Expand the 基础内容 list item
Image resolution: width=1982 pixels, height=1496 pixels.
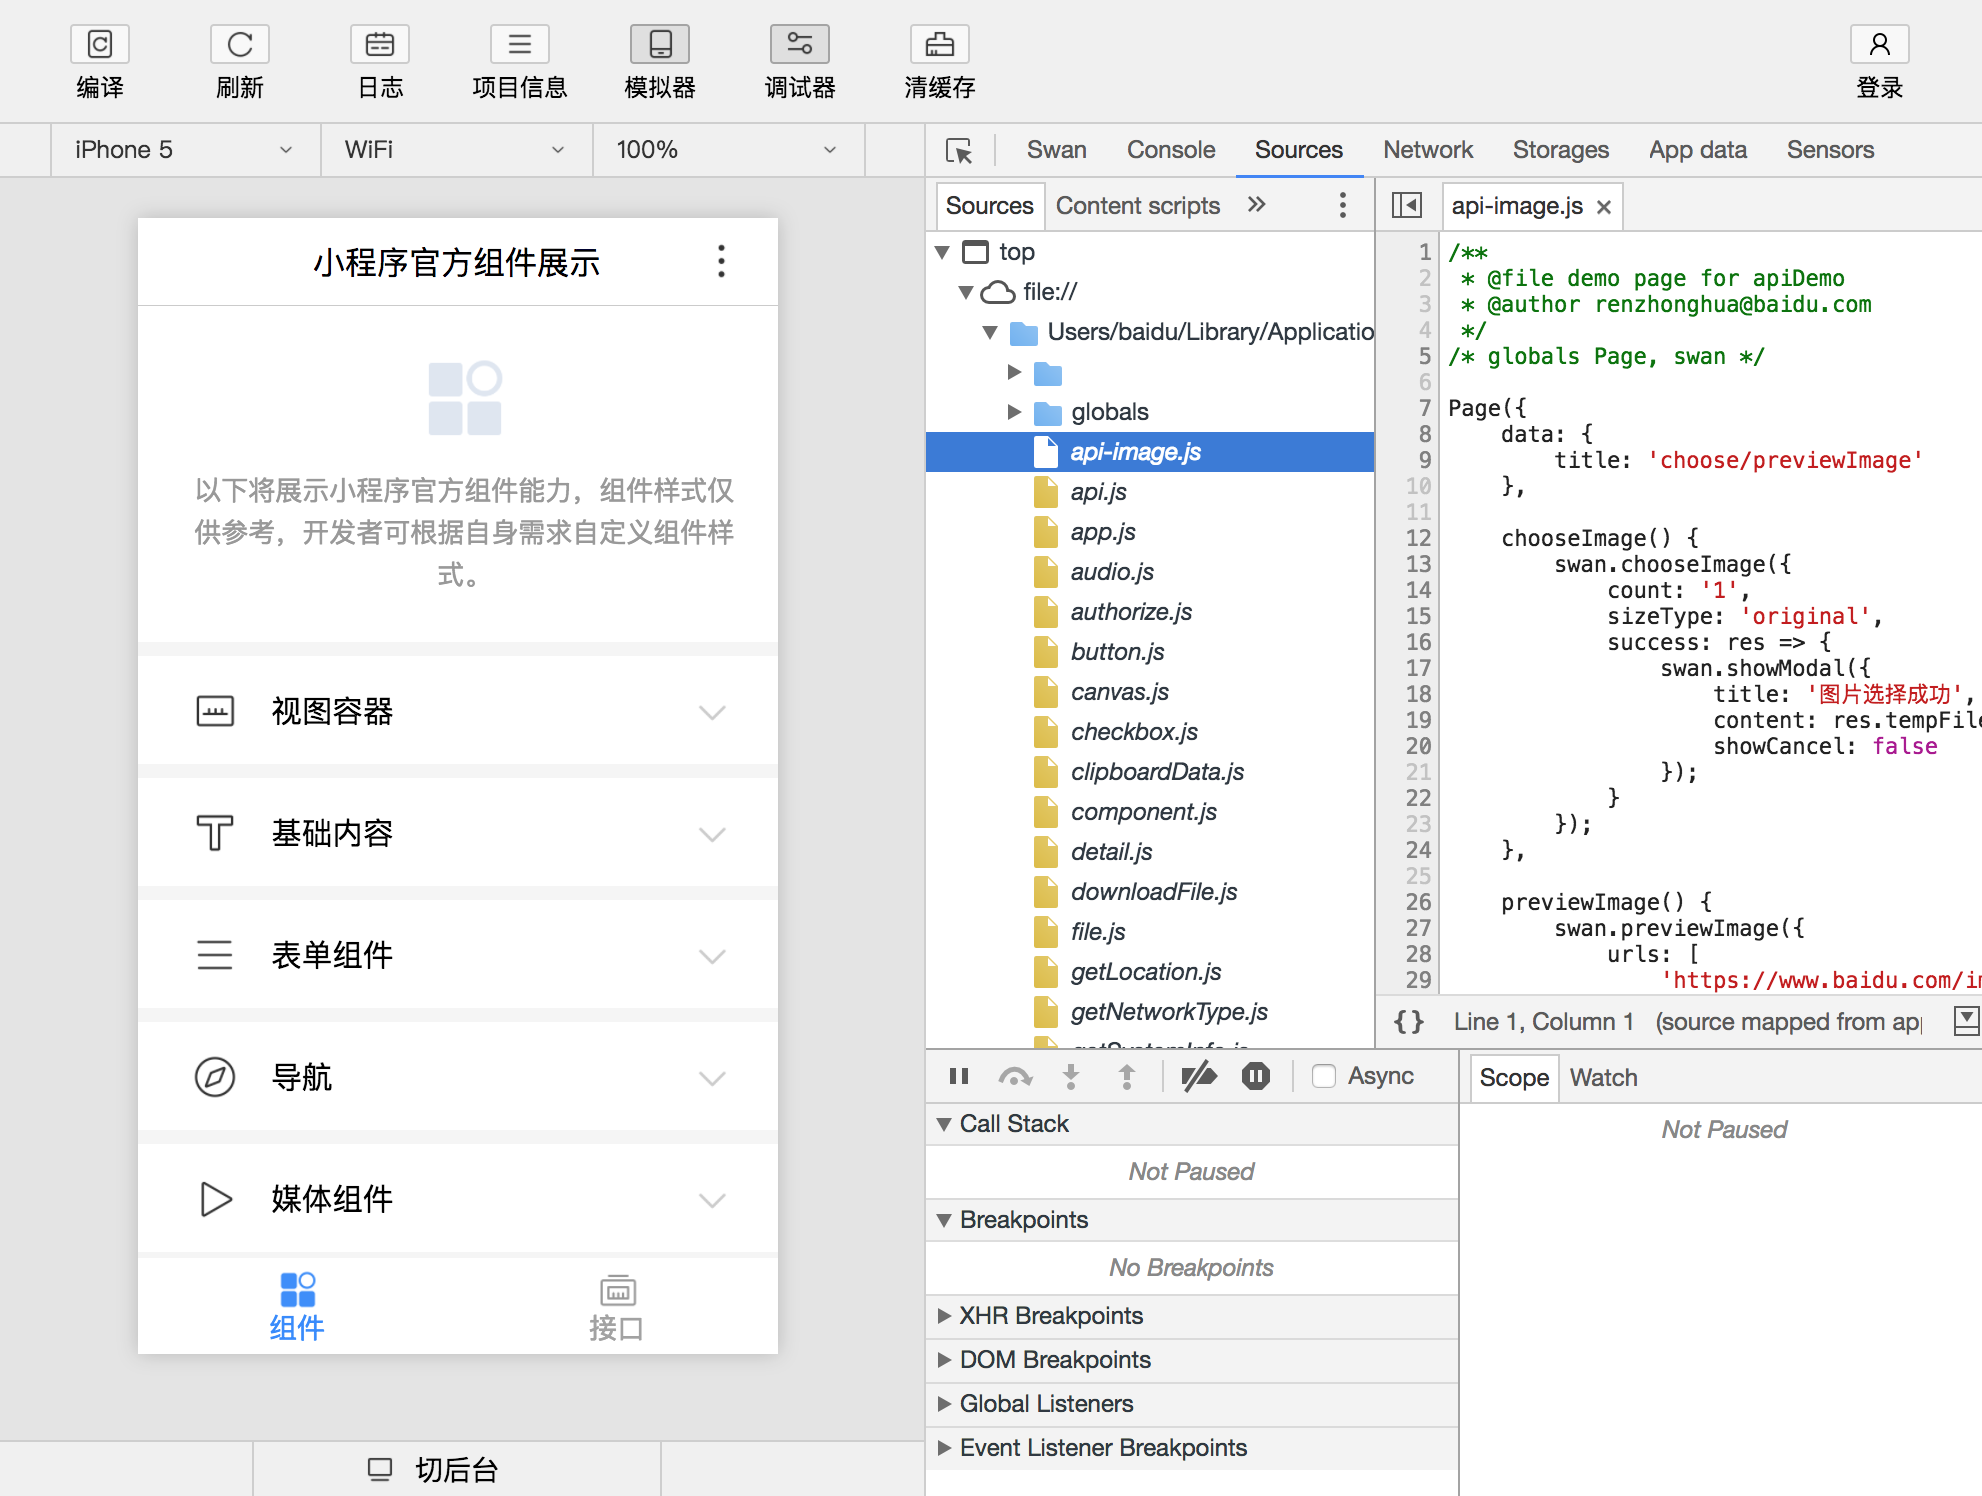(x=458, y=834)
